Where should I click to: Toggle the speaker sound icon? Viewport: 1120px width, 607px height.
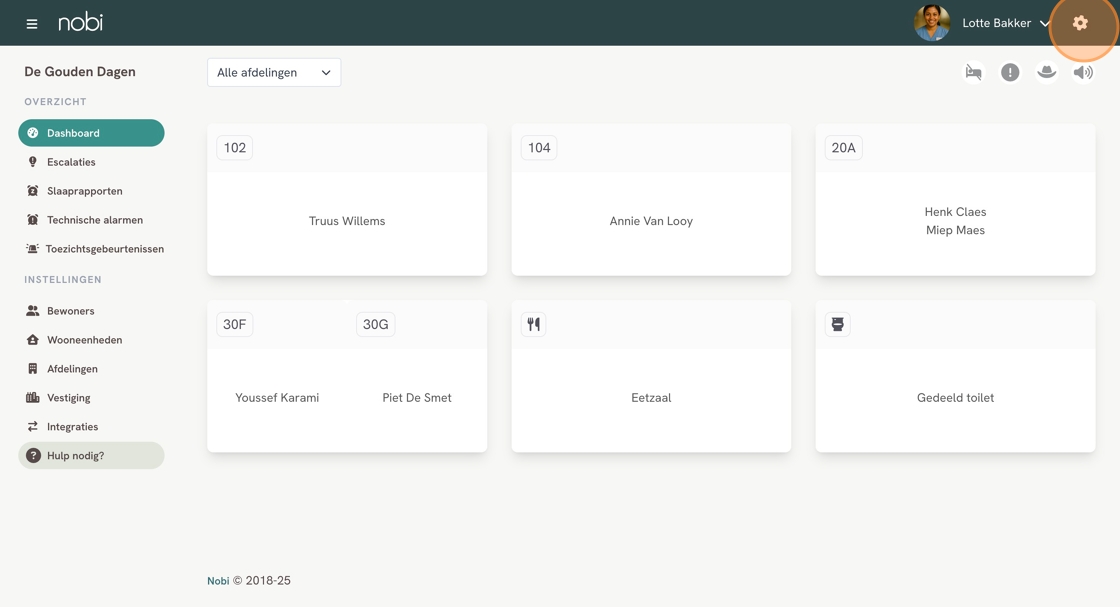point(1083,72)
